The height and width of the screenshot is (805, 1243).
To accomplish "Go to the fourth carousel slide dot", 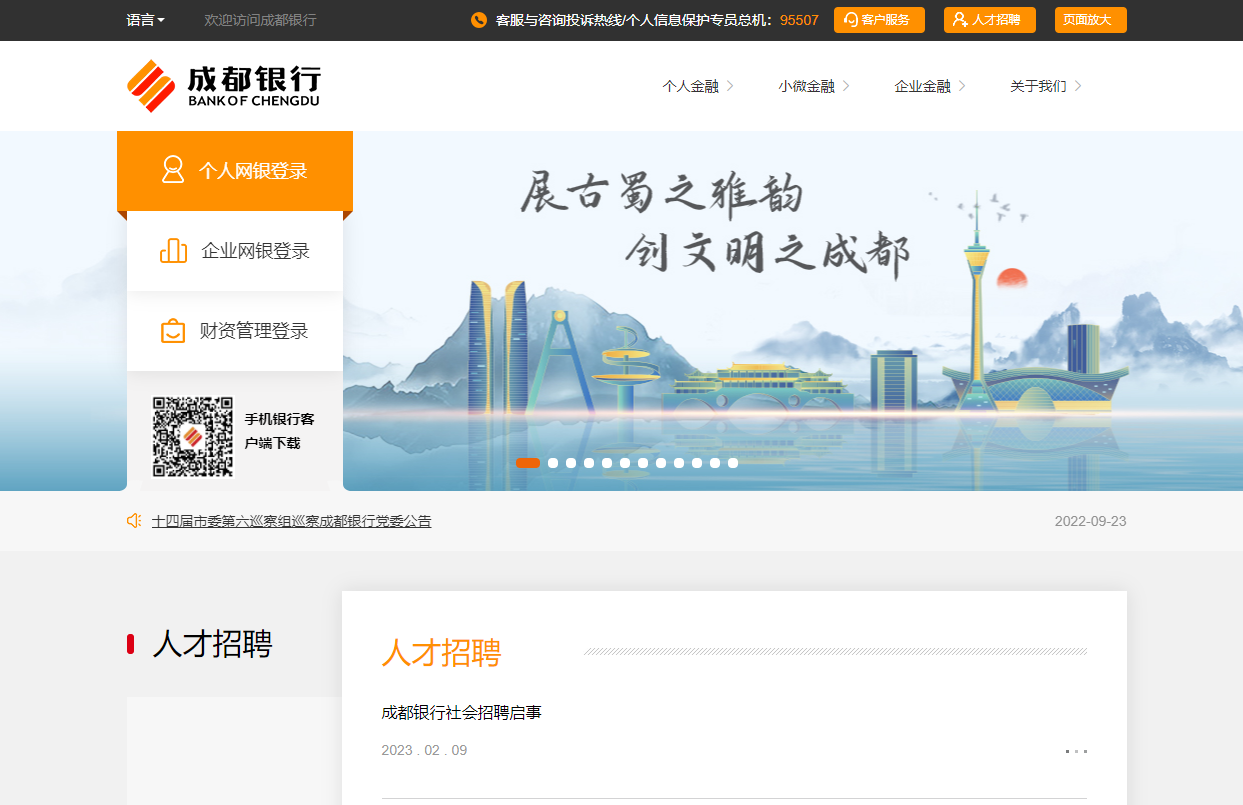I will point(589,463).
